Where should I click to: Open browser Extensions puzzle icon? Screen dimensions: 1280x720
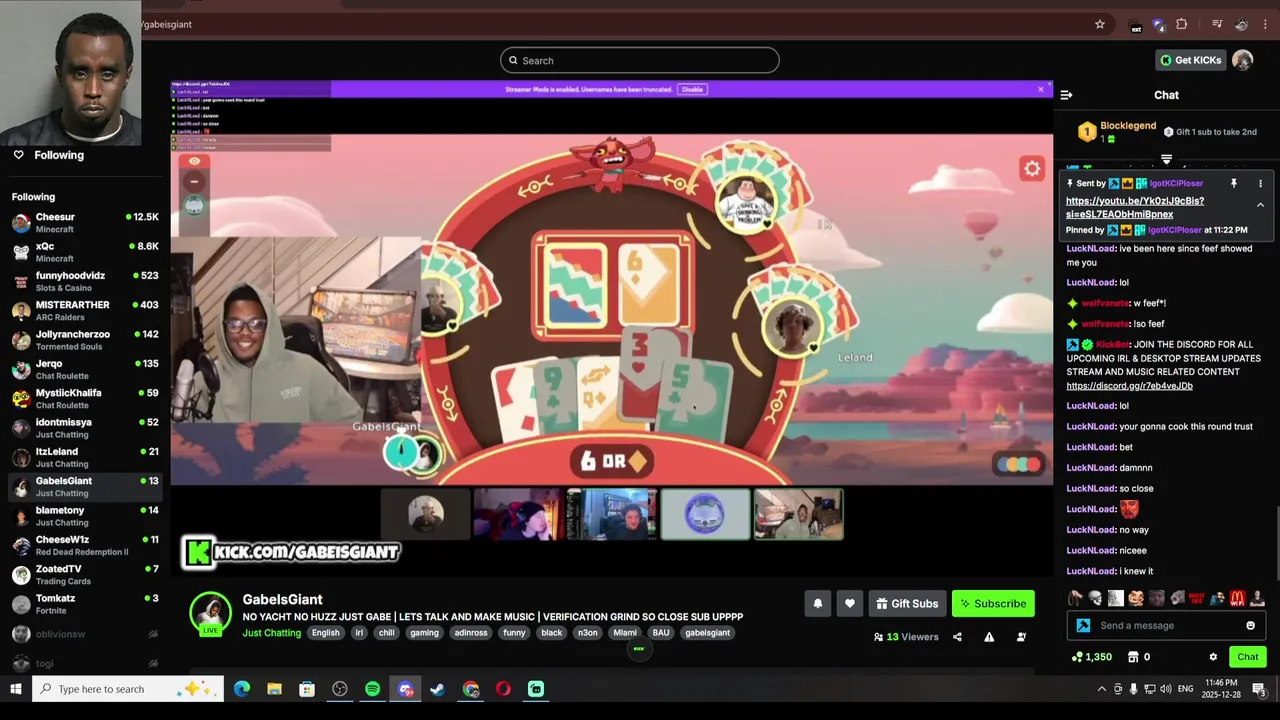pos(1182,24)
